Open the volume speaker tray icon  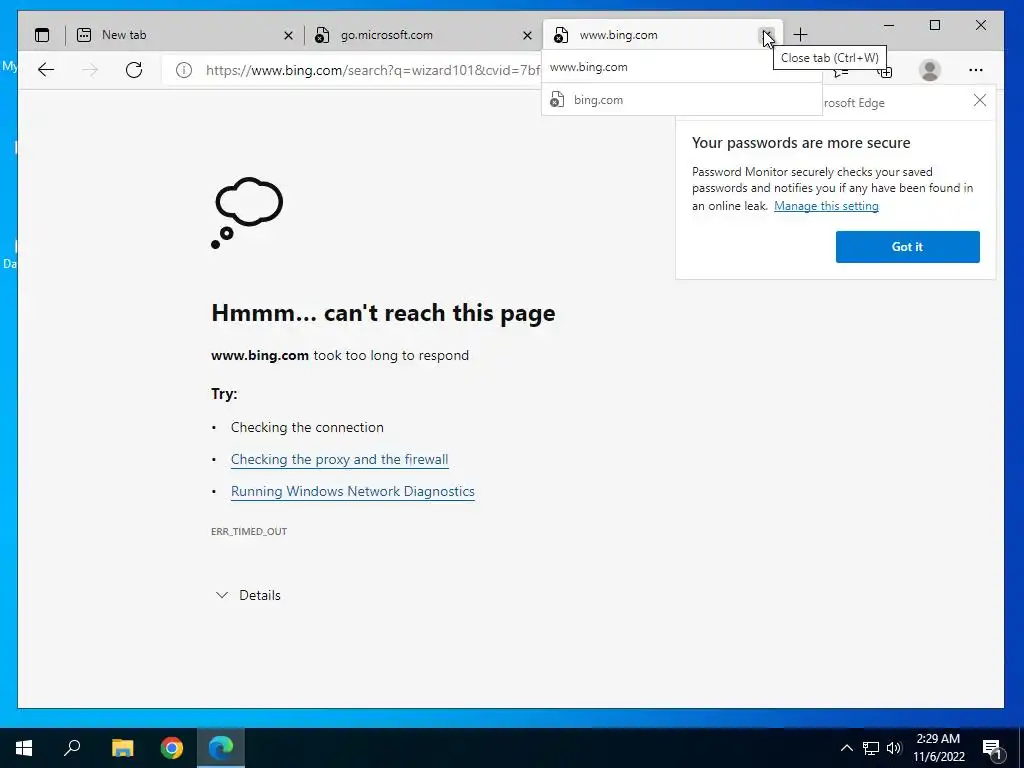894,748
